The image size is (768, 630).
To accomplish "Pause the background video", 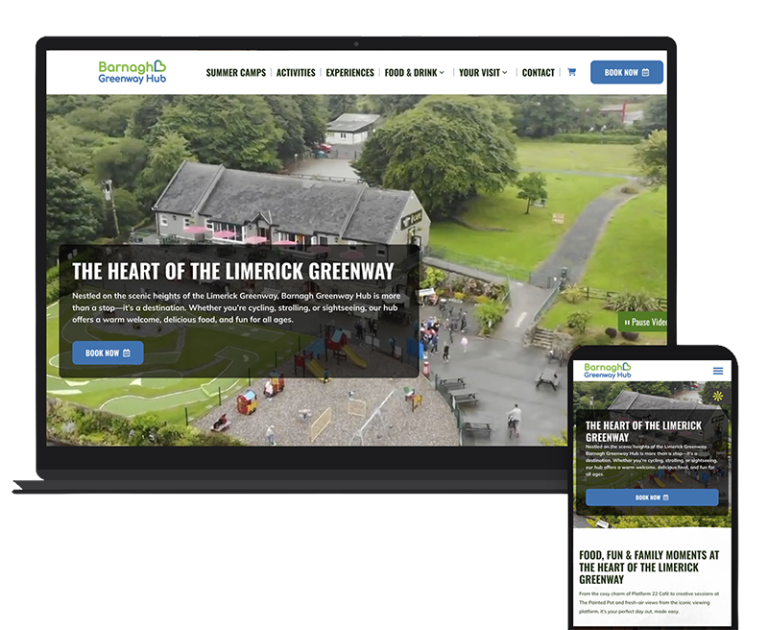I will [x=643, y=322].
